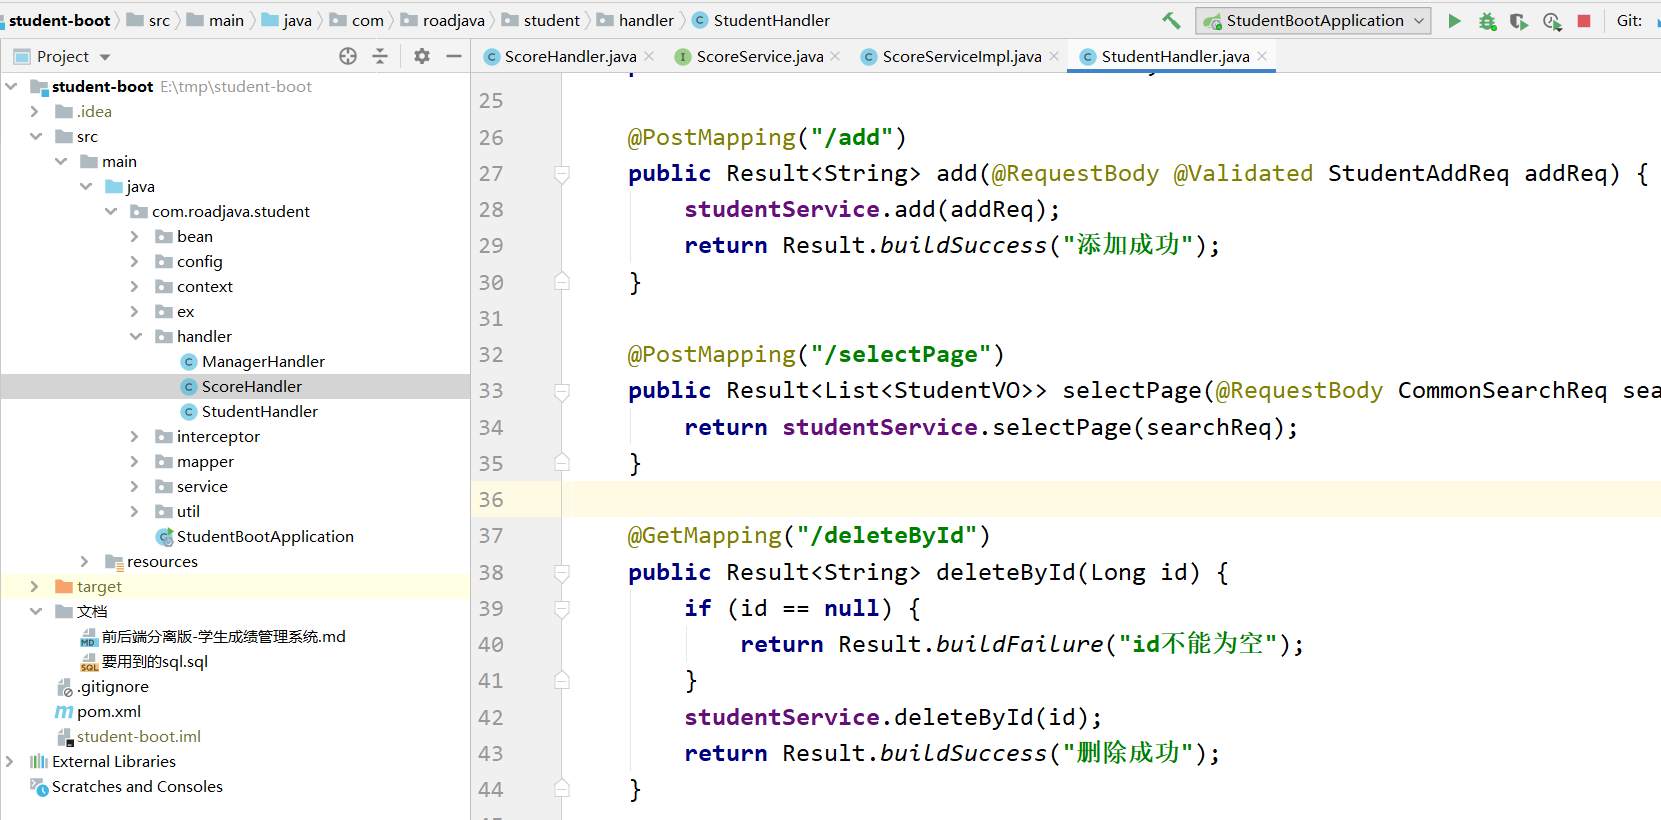Screen dimensions: 1661x820
Task: Expand the target folder
Action: (x=35, y=587)
